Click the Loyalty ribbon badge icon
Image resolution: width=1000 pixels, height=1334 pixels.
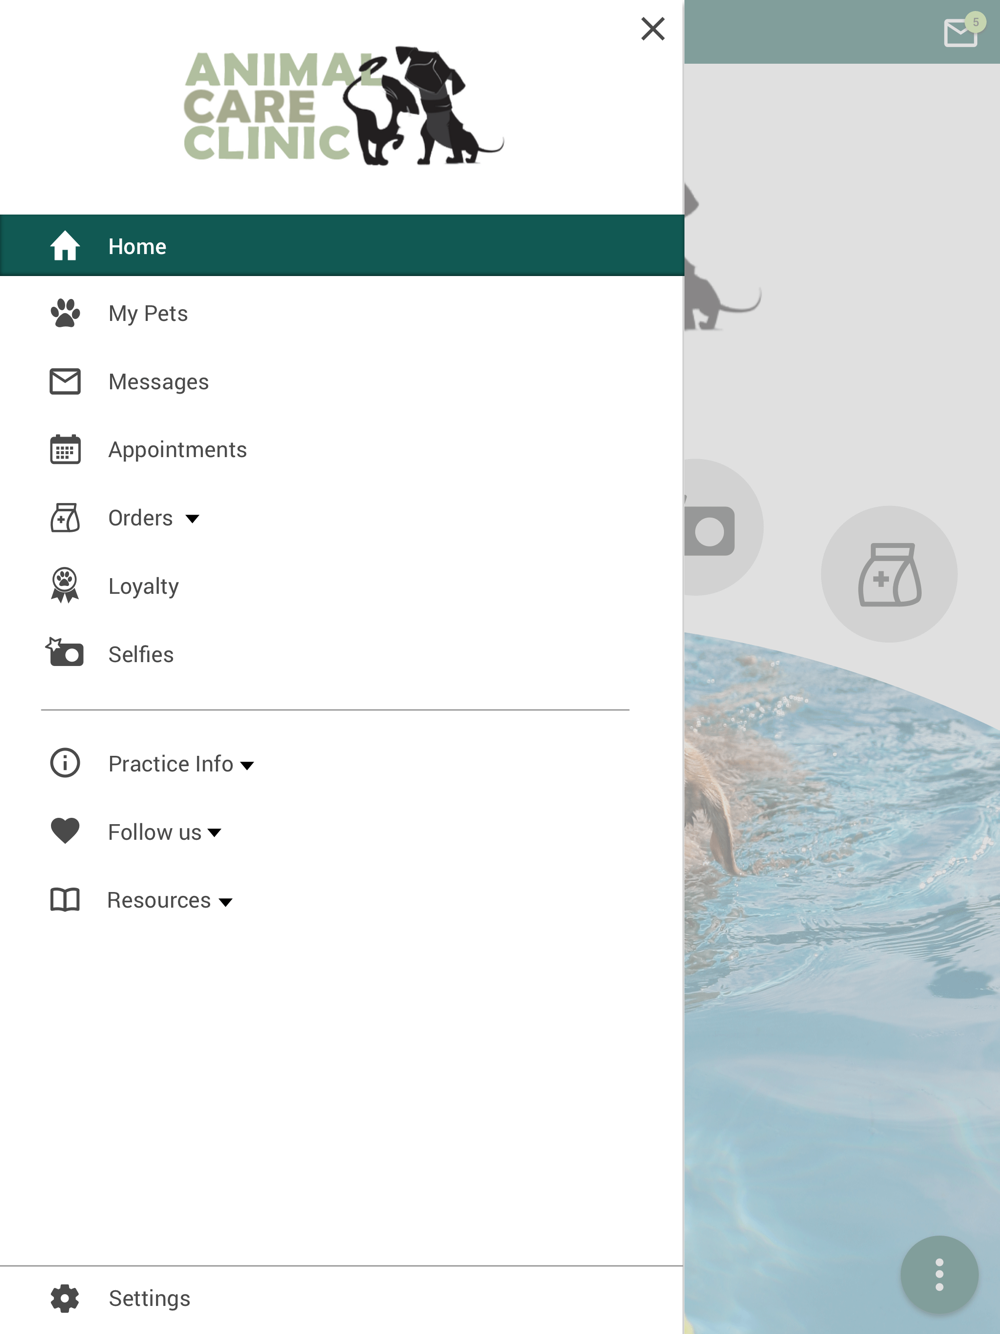click(x=65, y=586)
